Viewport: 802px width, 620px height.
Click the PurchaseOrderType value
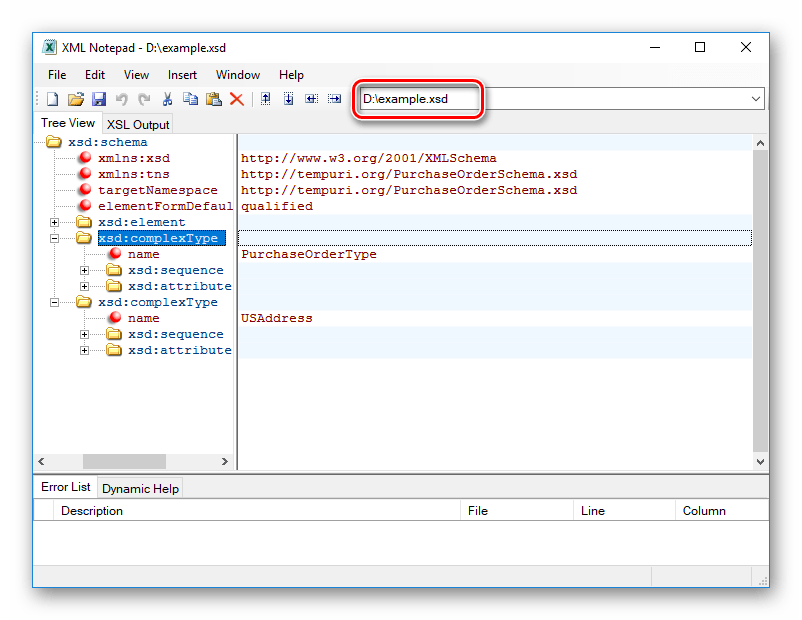pos(309,254)
